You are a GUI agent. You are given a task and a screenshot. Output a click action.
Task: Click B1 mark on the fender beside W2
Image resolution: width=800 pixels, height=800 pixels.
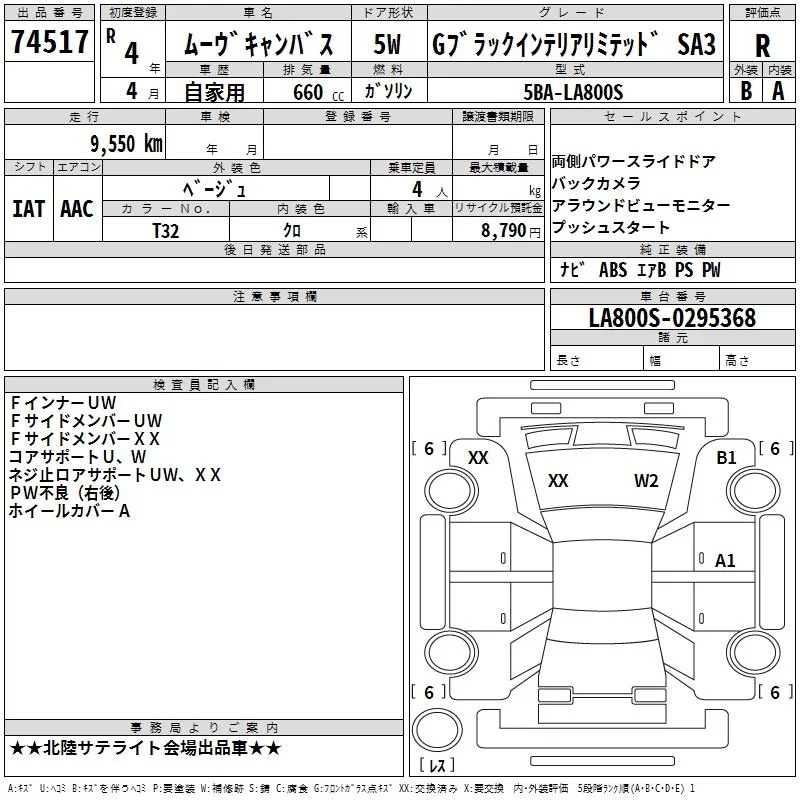(x=726, y=458)
